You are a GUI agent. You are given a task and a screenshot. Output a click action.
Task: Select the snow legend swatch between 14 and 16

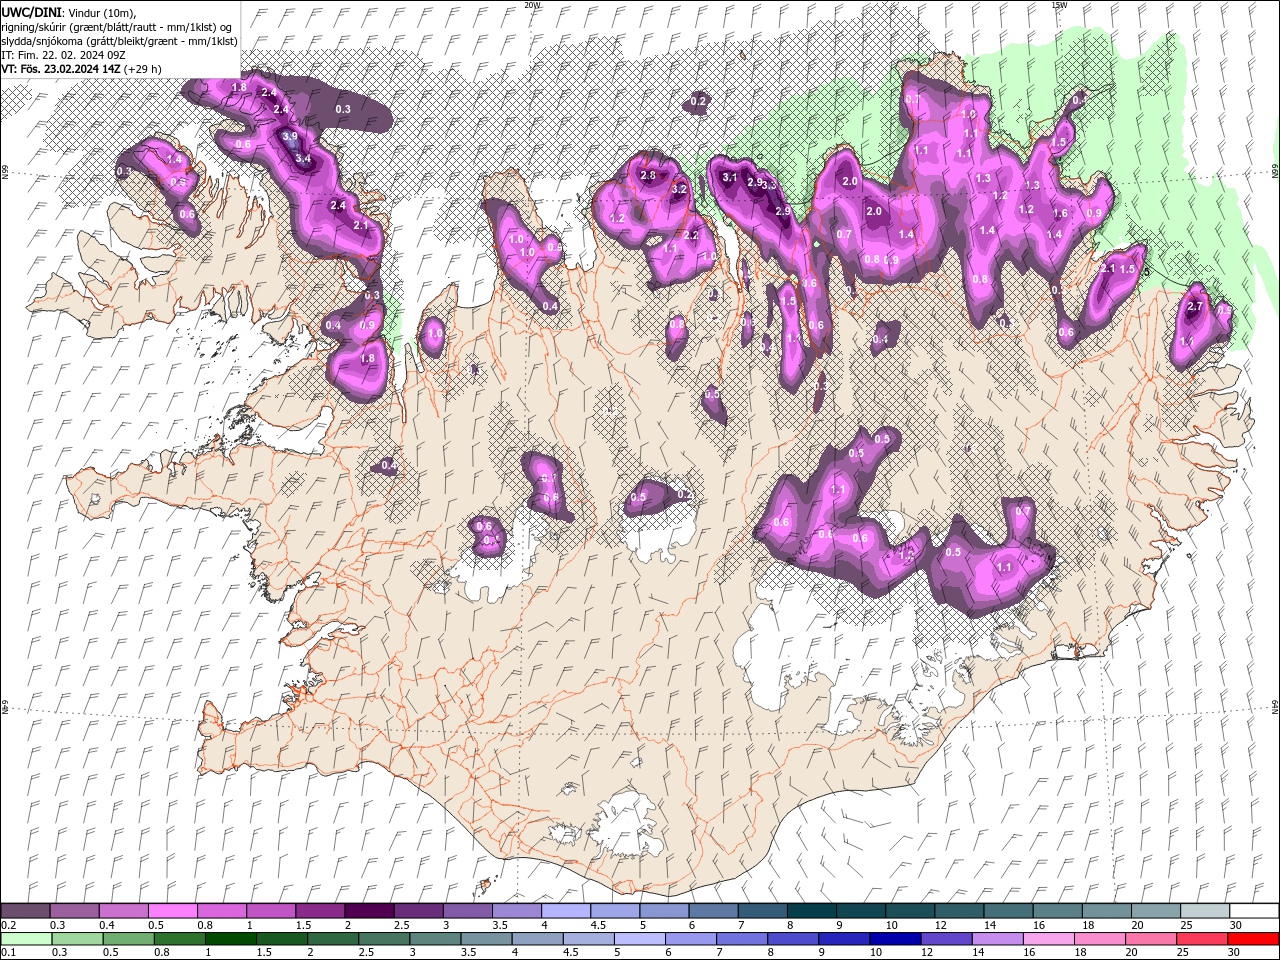1007,911
